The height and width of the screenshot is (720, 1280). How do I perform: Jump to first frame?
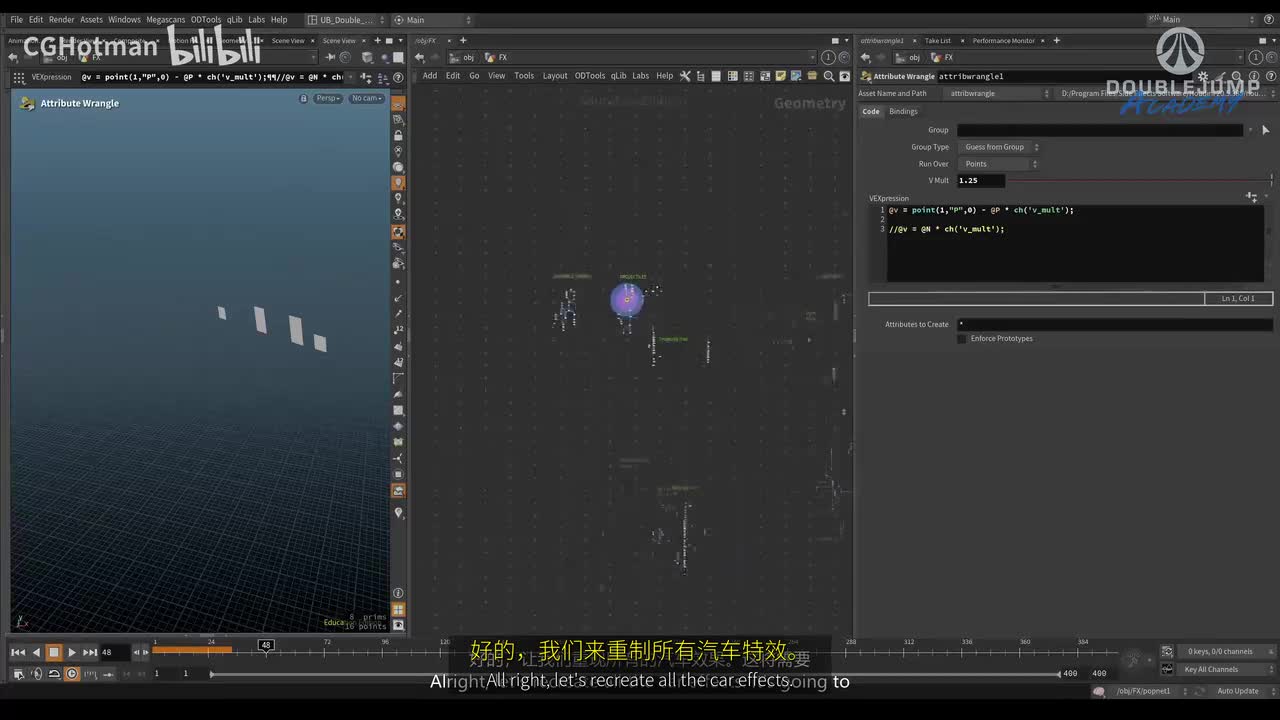tap(18, 652)
